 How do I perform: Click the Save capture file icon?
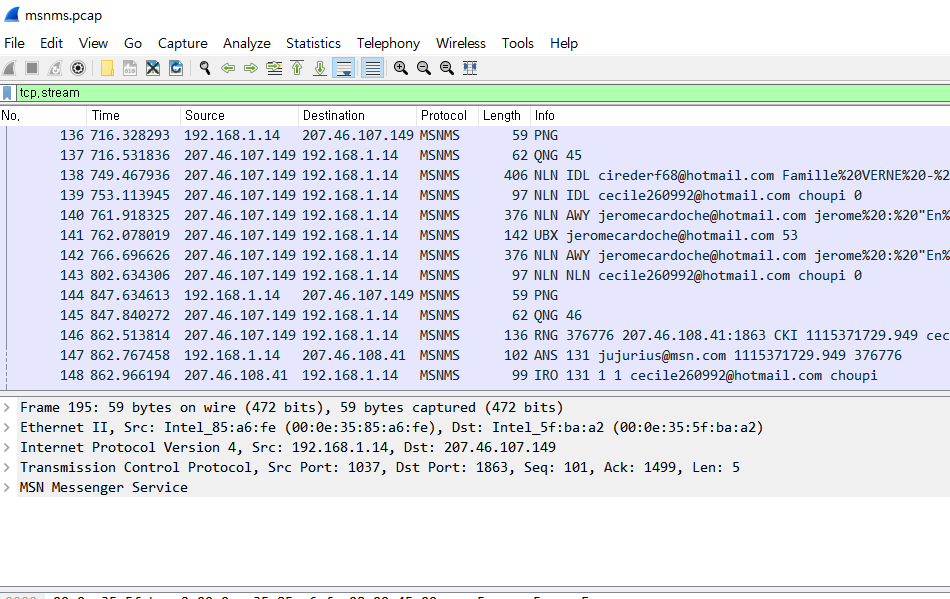[x=130, y=68]
